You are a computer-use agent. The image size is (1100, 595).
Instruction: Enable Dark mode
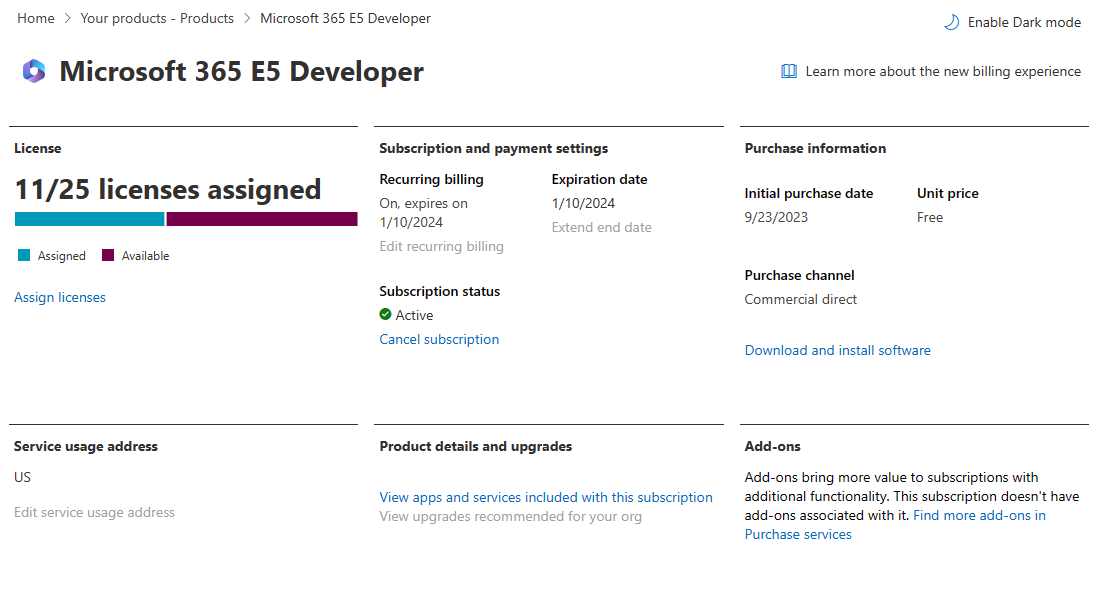click(1012, 22)
